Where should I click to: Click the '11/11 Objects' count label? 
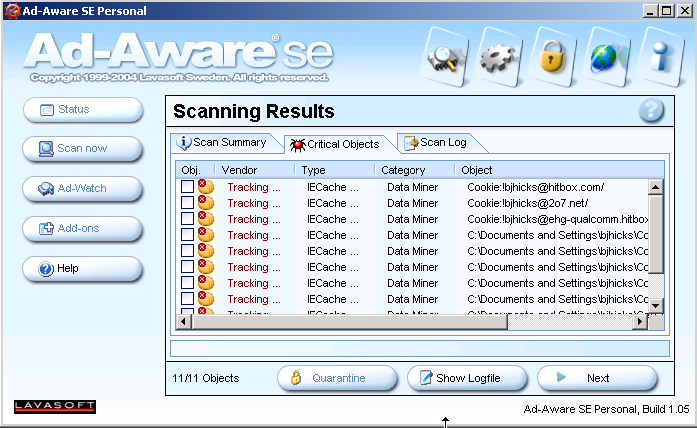coord(205,378)
